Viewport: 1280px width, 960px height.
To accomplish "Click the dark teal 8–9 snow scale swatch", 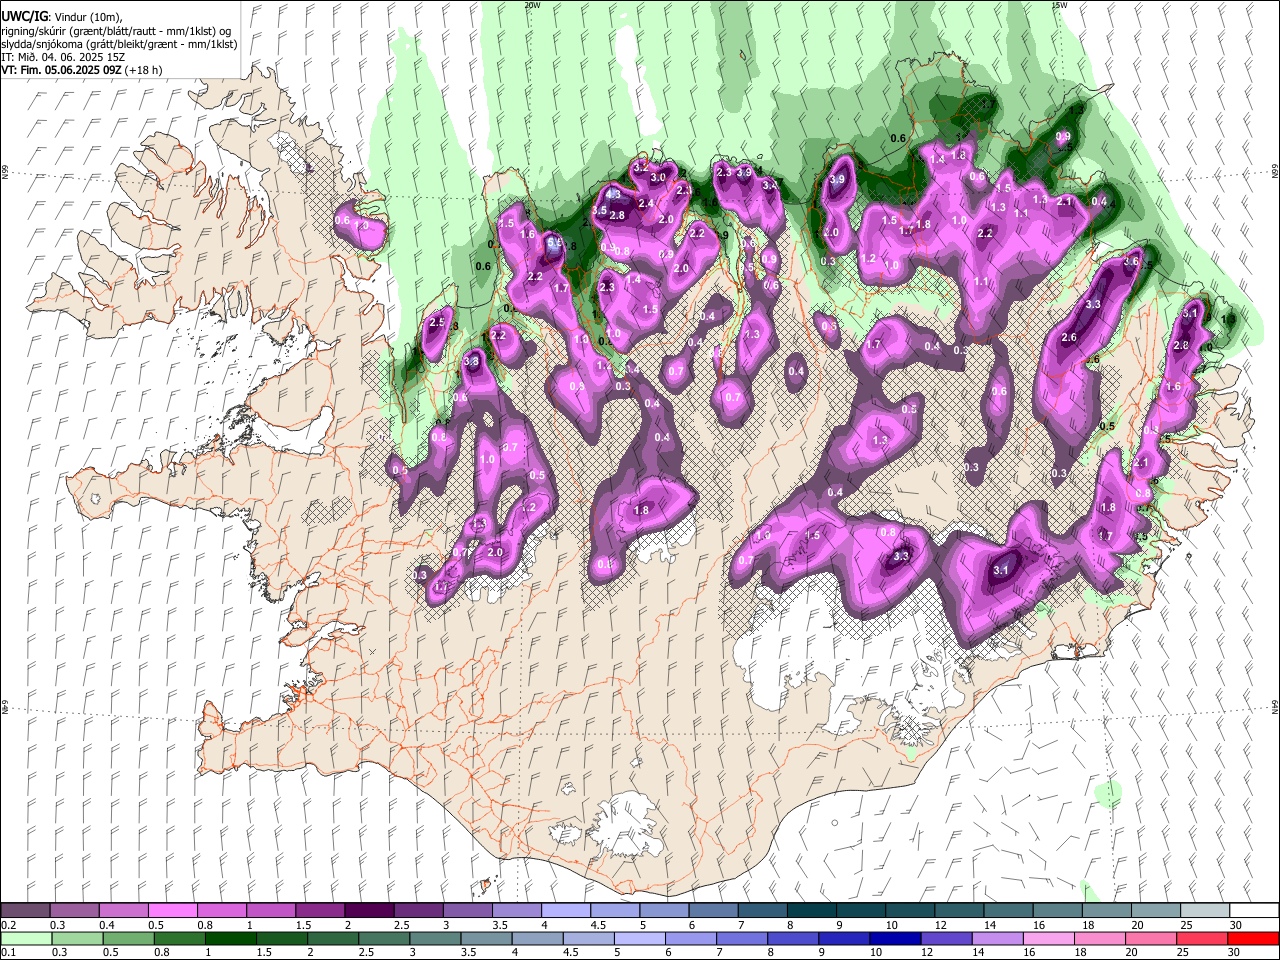I will coord(811,911).
